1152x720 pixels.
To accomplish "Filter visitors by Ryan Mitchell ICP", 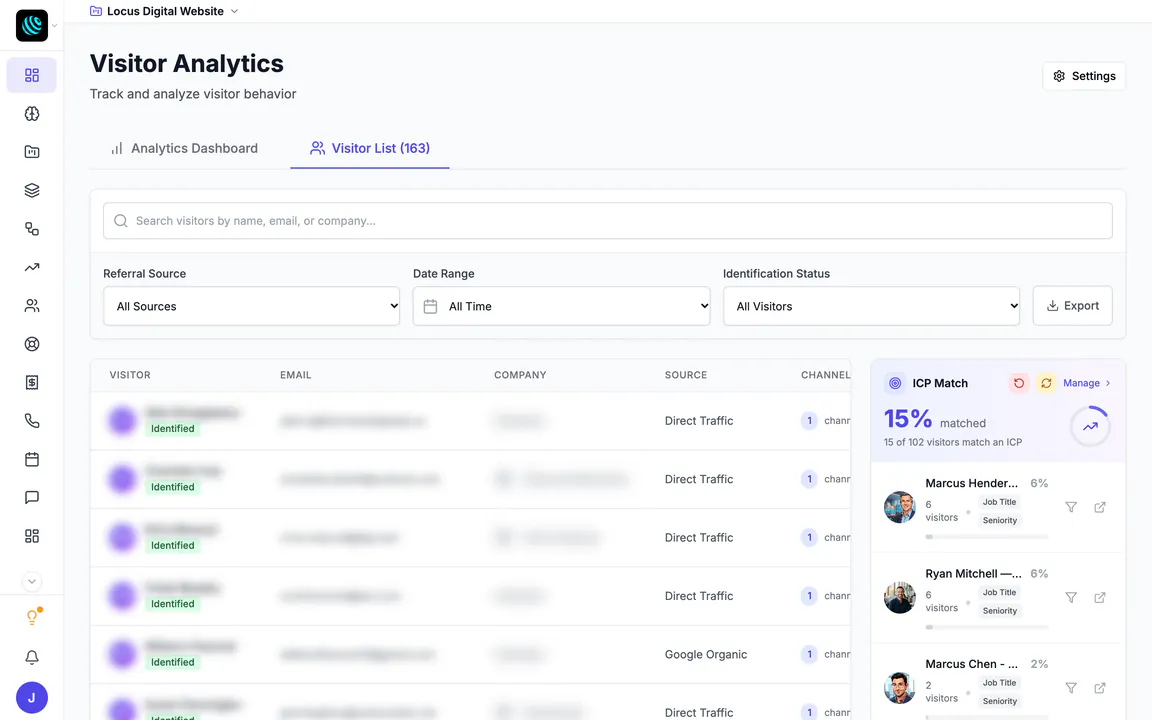I will [1071, 597].
